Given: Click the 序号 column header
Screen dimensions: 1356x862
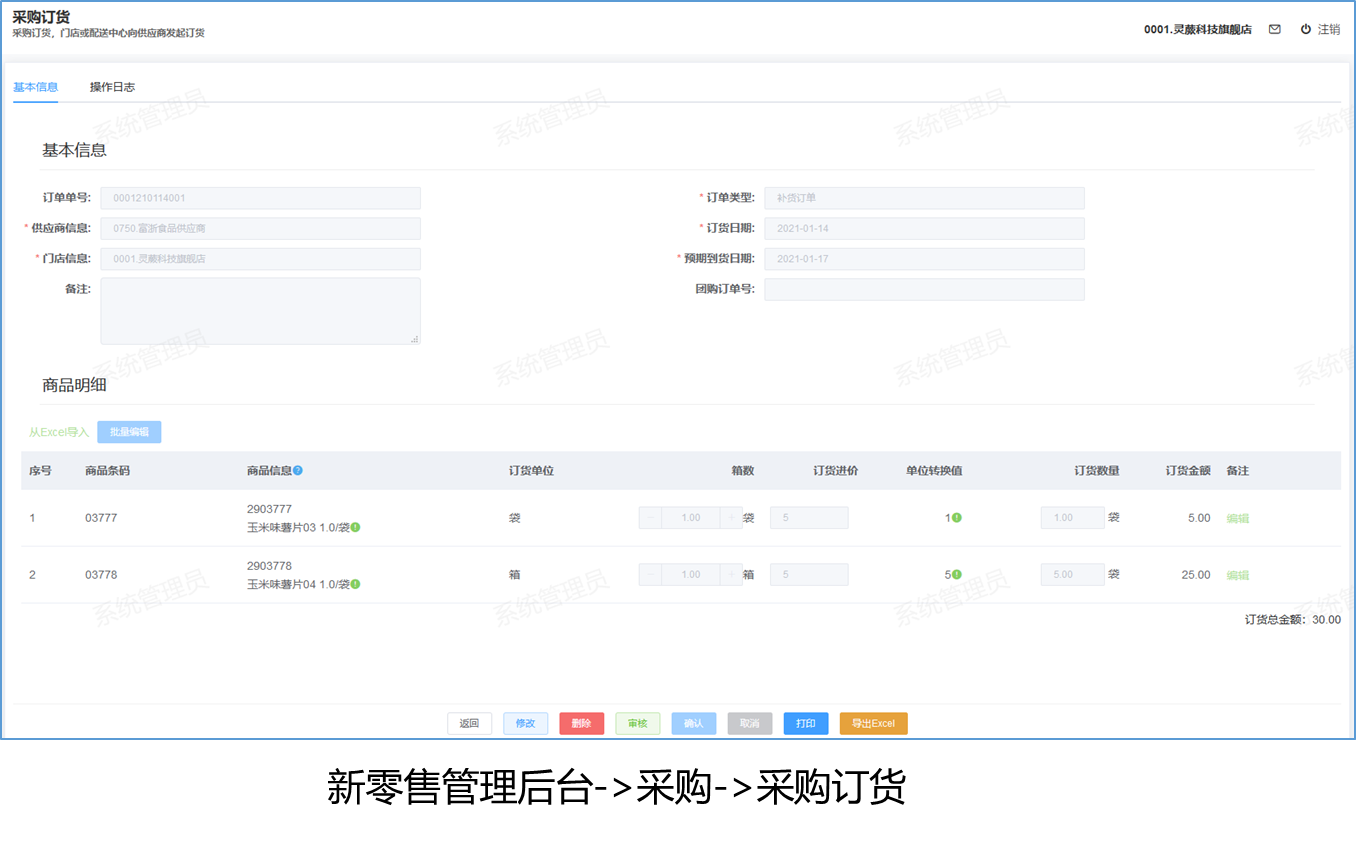Looking at the screenshot, I should [x=40, y=471].
